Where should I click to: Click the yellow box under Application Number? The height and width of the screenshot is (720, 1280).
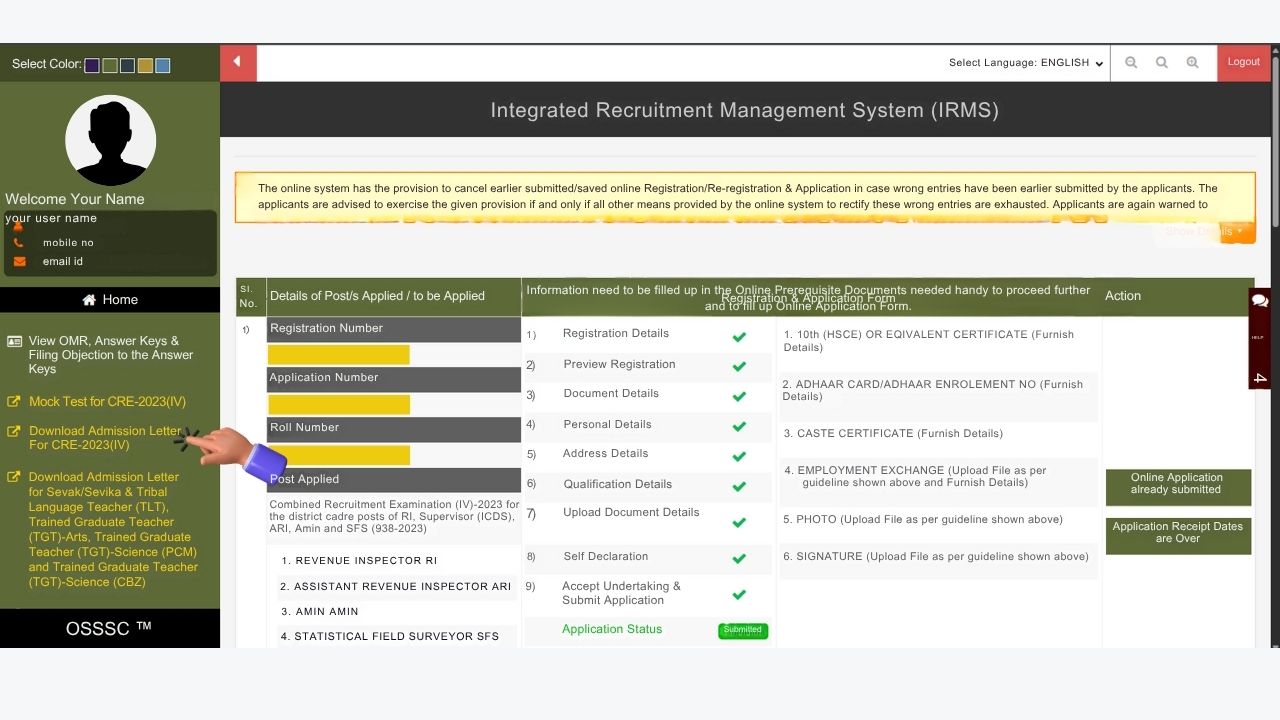(x=339, y=404)
